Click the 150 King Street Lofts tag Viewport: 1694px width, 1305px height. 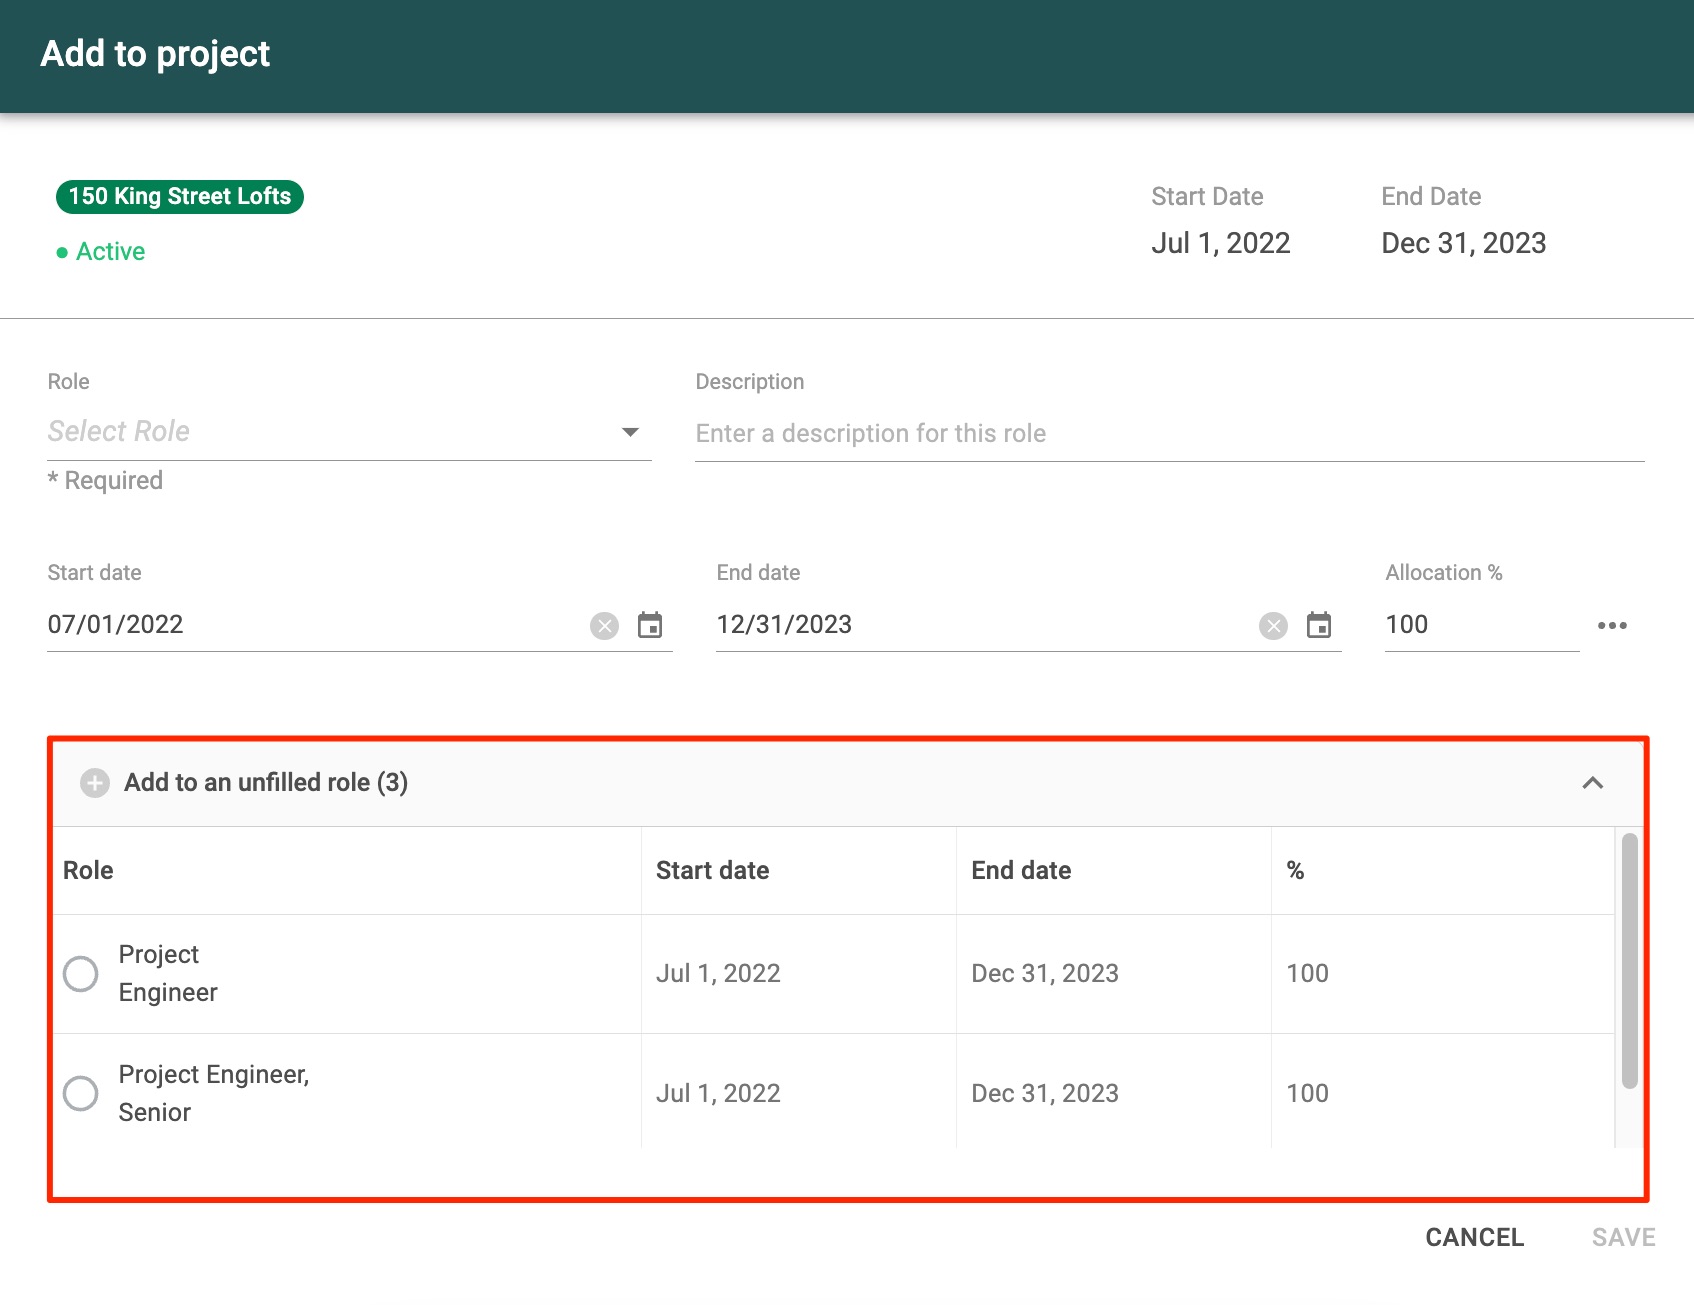coord(180,196)
